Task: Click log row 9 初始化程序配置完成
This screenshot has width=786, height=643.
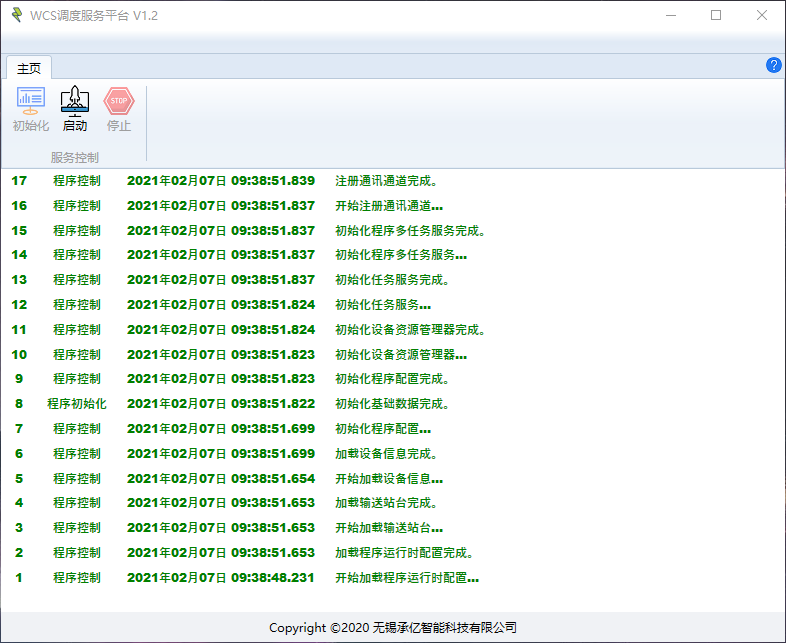Action: click(392, 379)
